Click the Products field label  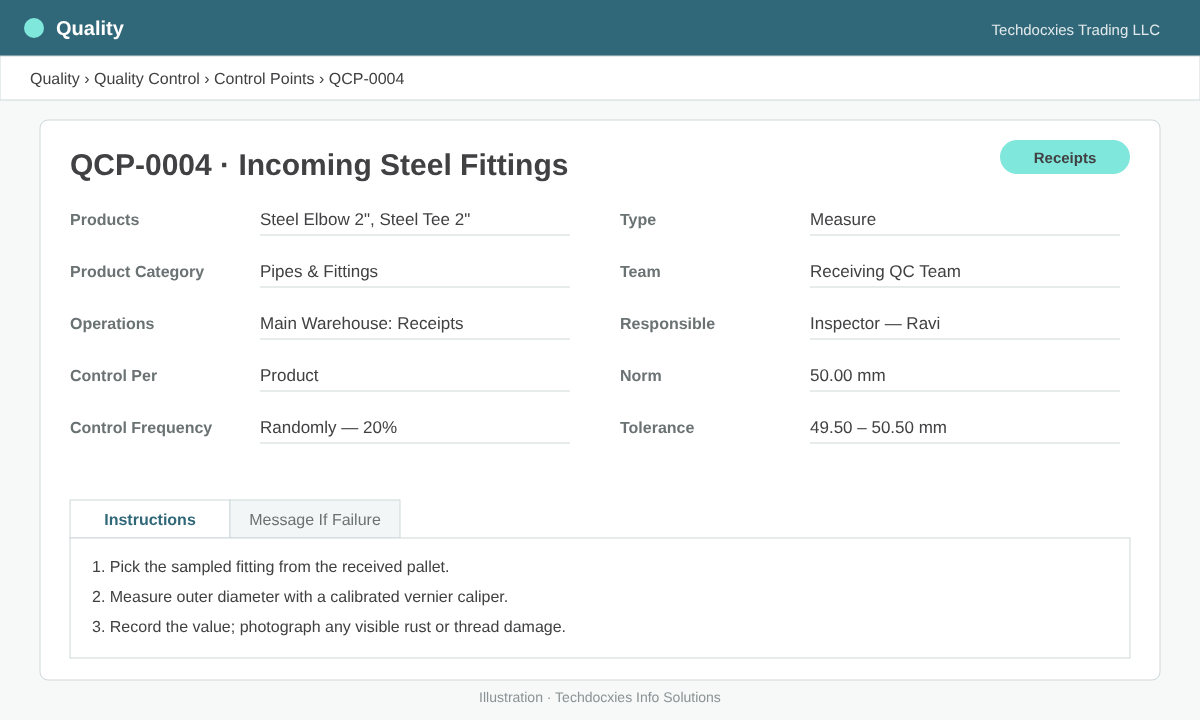click(x=105, y=220)
